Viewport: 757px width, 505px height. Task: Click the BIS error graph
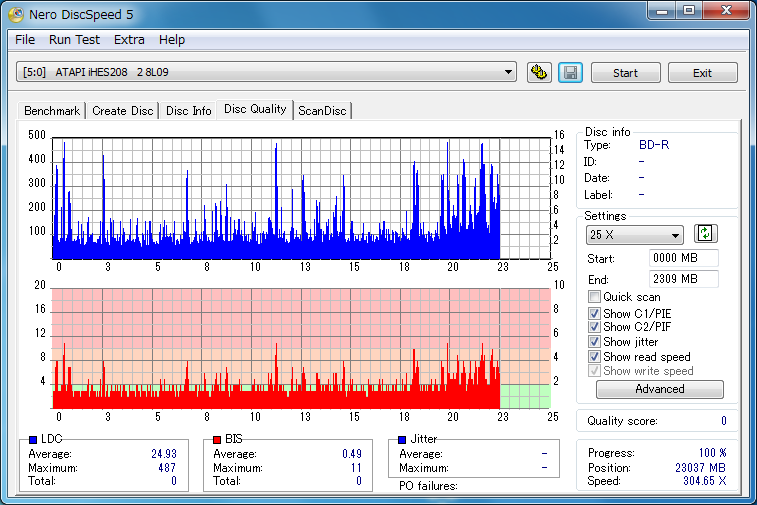pyautogui.click(x=301, y=348)
